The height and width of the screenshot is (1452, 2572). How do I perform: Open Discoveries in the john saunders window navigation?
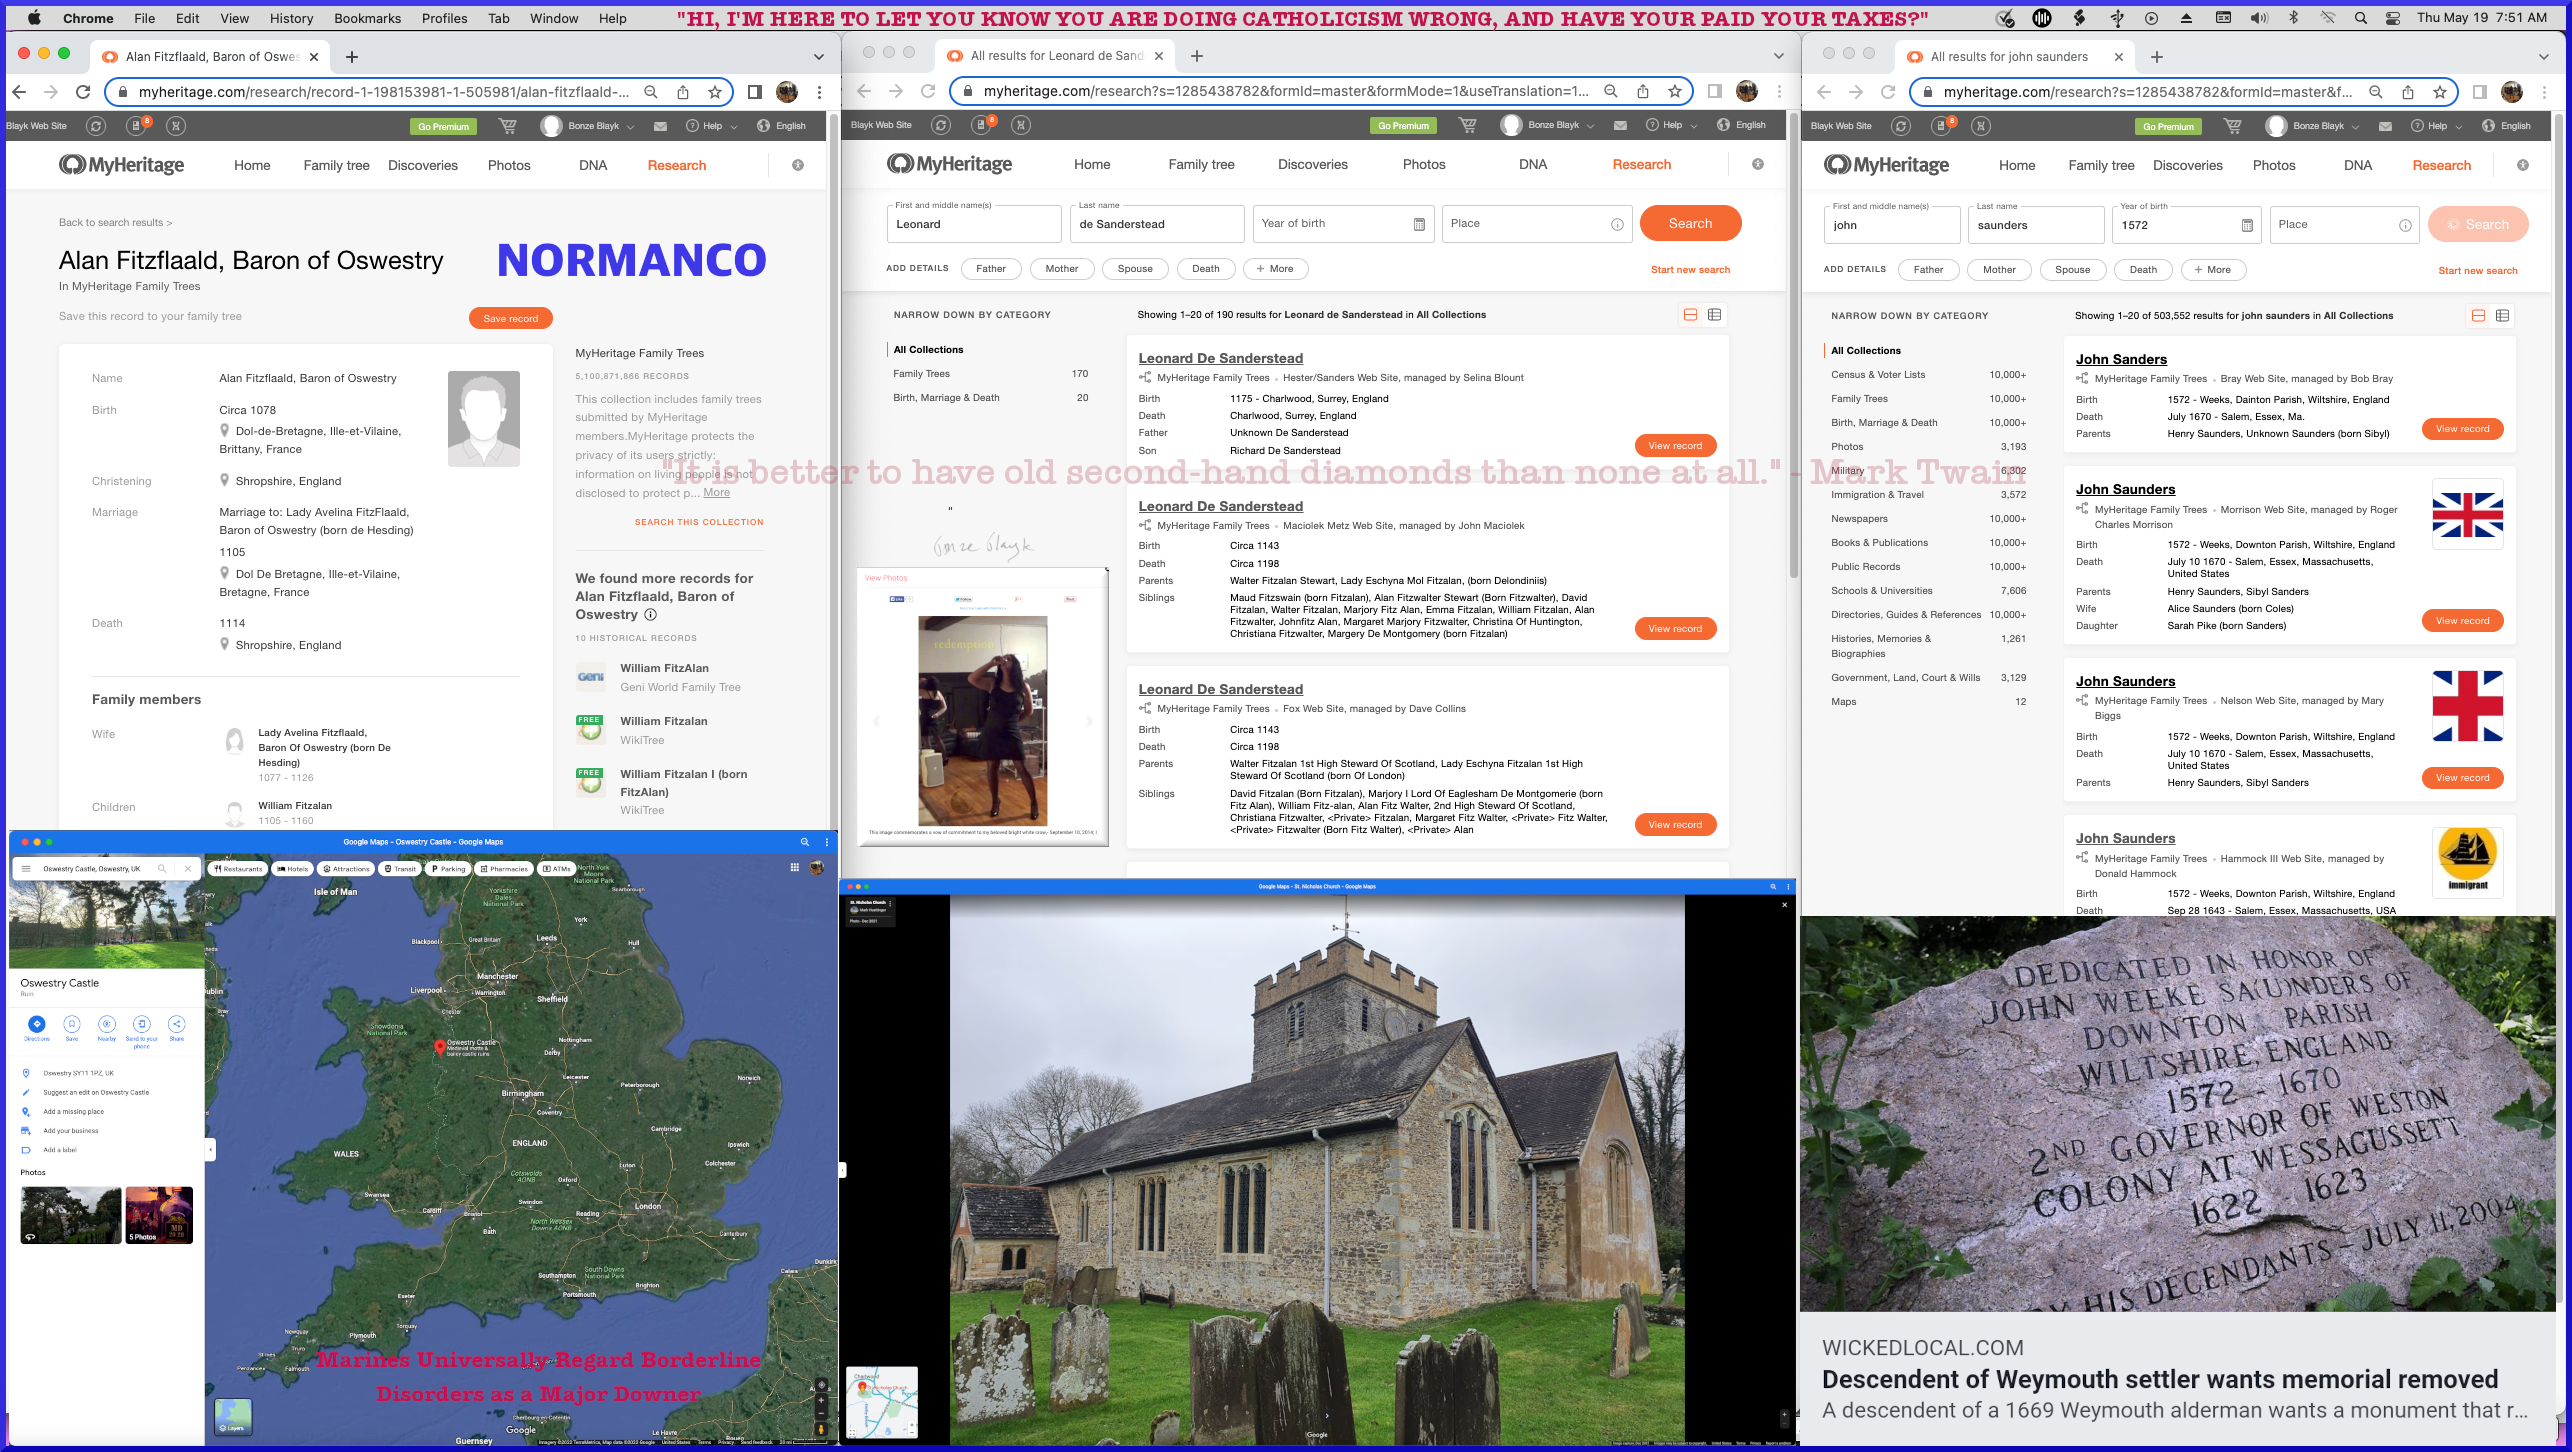click(2187, 165)
